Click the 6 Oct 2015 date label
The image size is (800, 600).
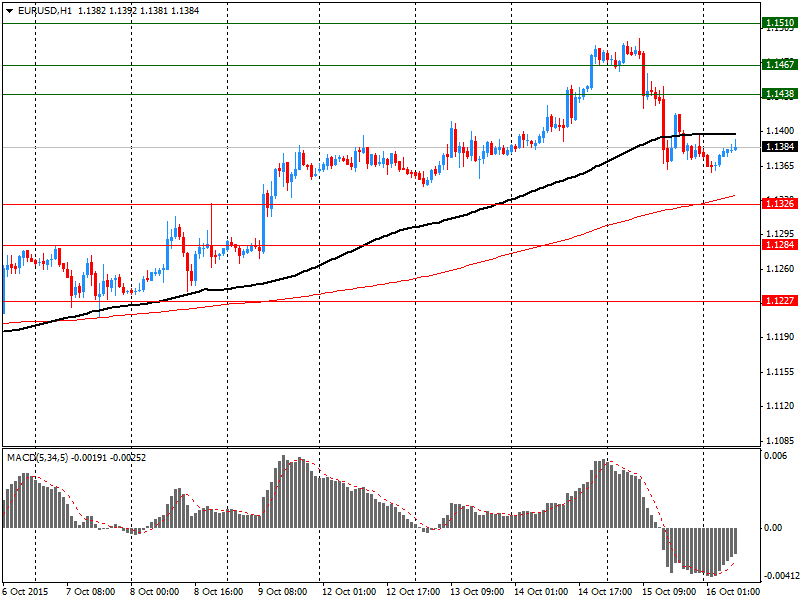click(26, 591)
